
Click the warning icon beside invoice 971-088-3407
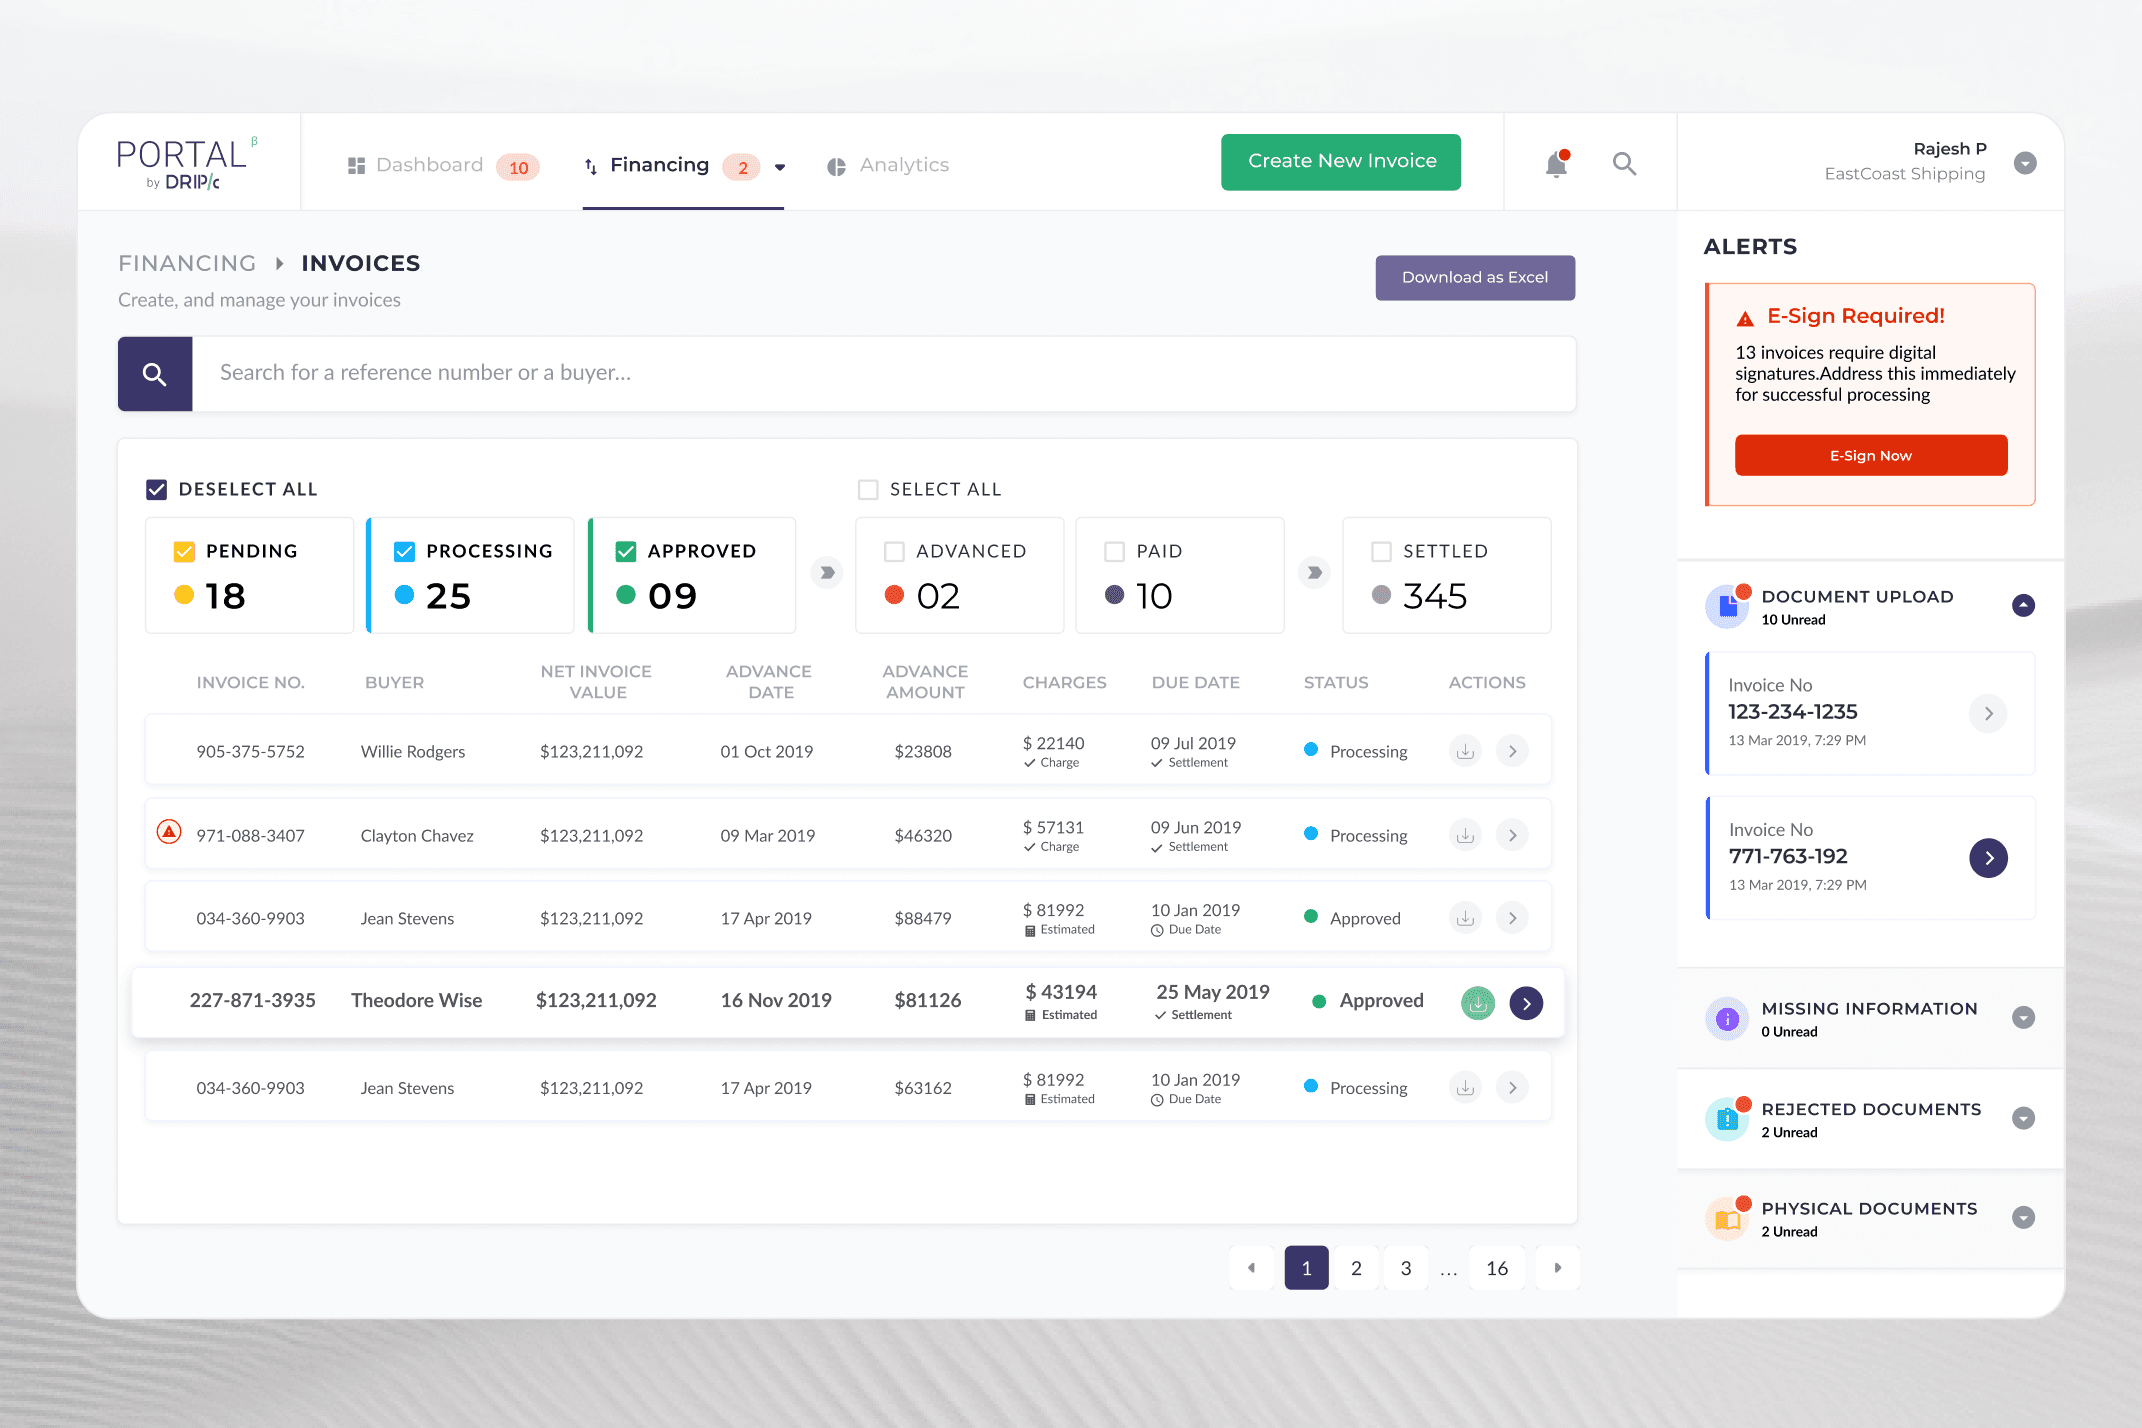169,833
